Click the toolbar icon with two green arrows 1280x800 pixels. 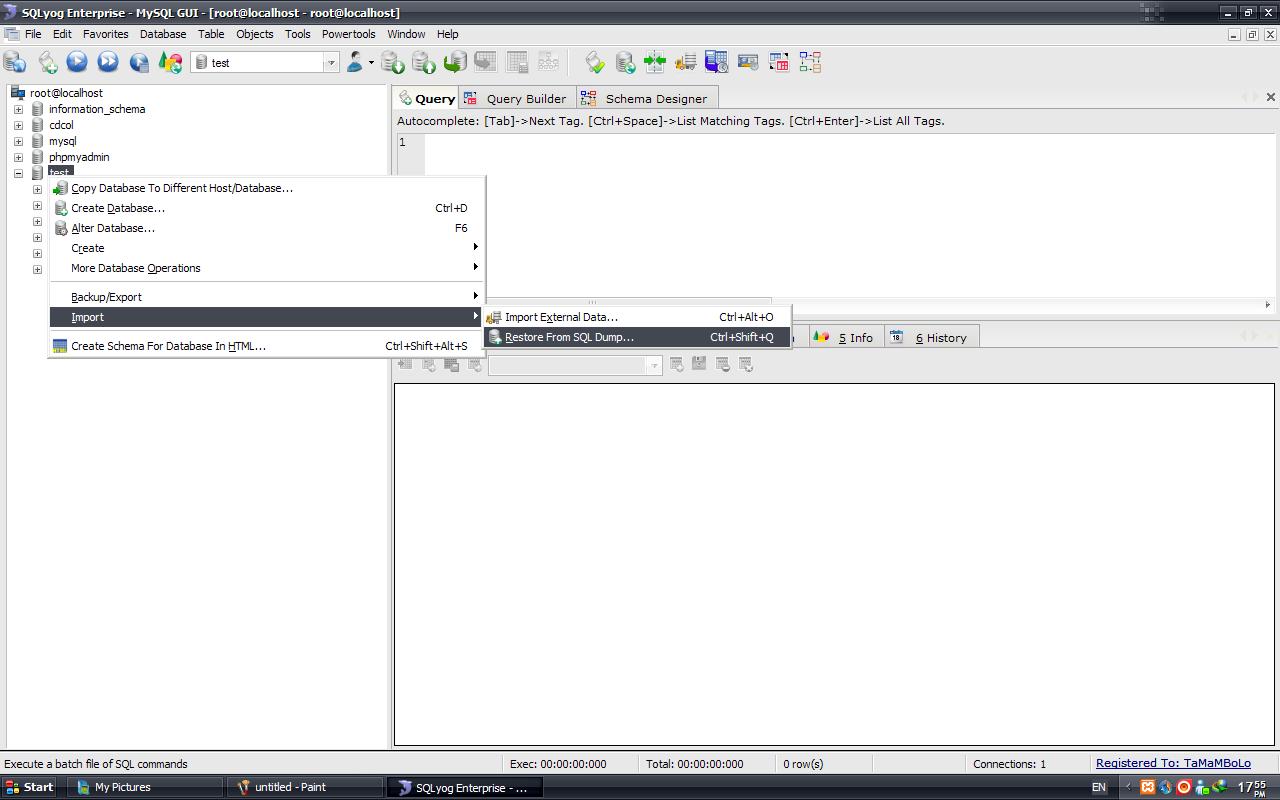(655, 62)
